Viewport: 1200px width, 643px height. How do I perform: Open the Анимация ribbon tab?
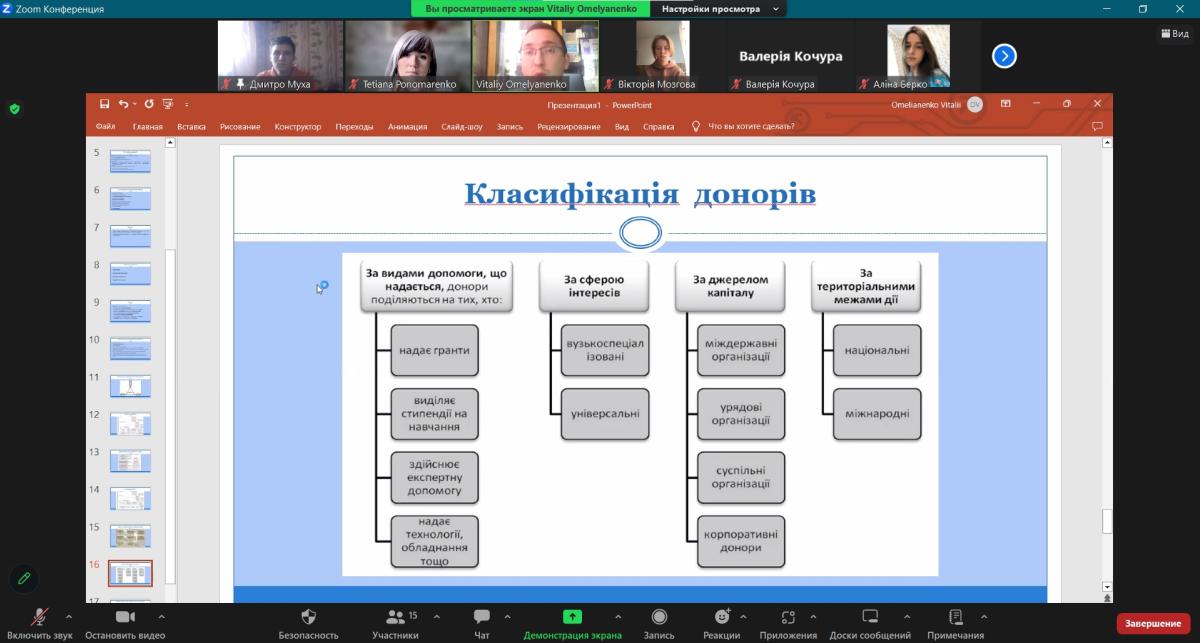click(407, 127)
